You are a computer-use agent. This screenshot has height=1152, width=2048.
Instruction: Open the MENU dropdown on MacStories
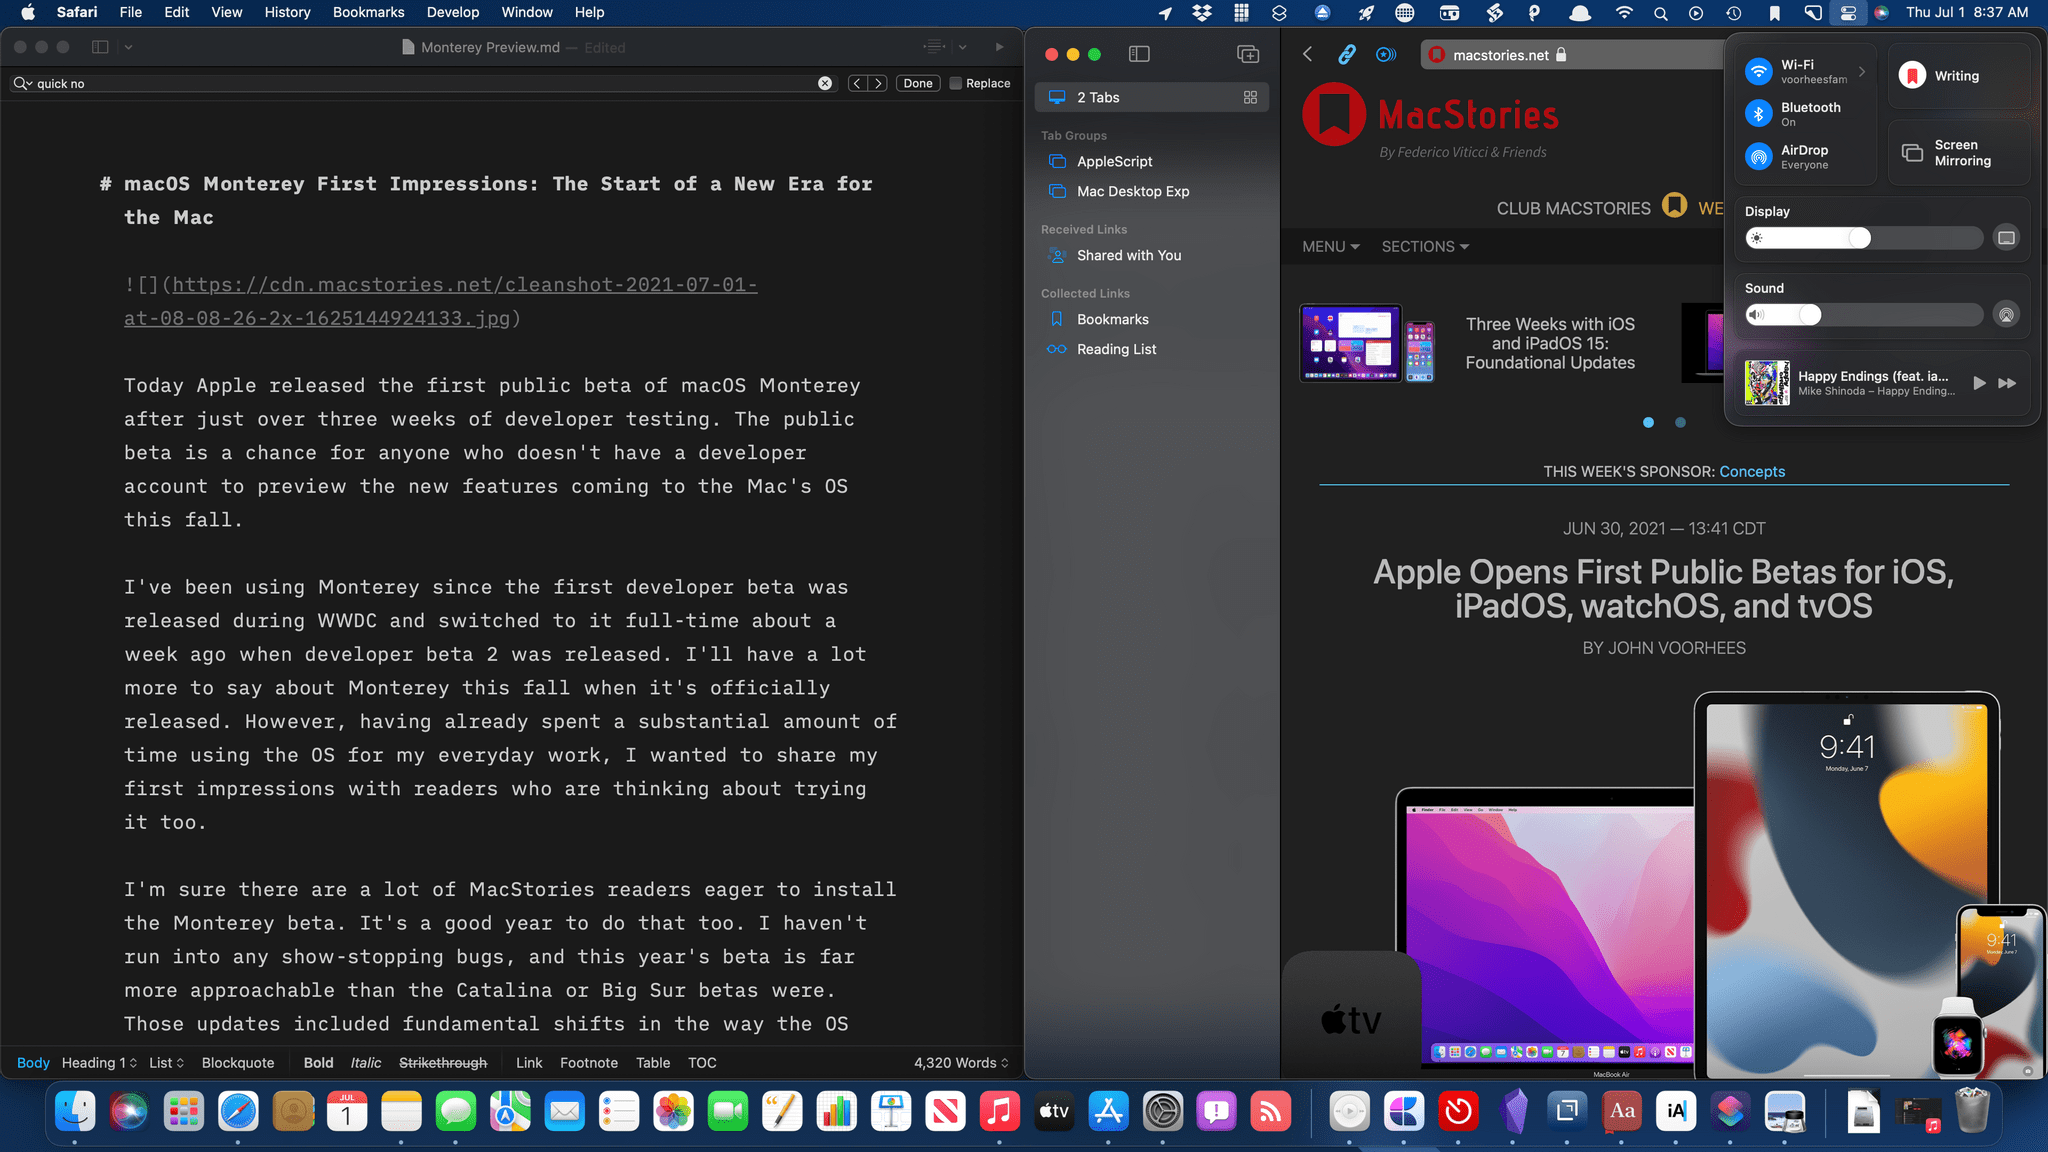click(1330, 247)
